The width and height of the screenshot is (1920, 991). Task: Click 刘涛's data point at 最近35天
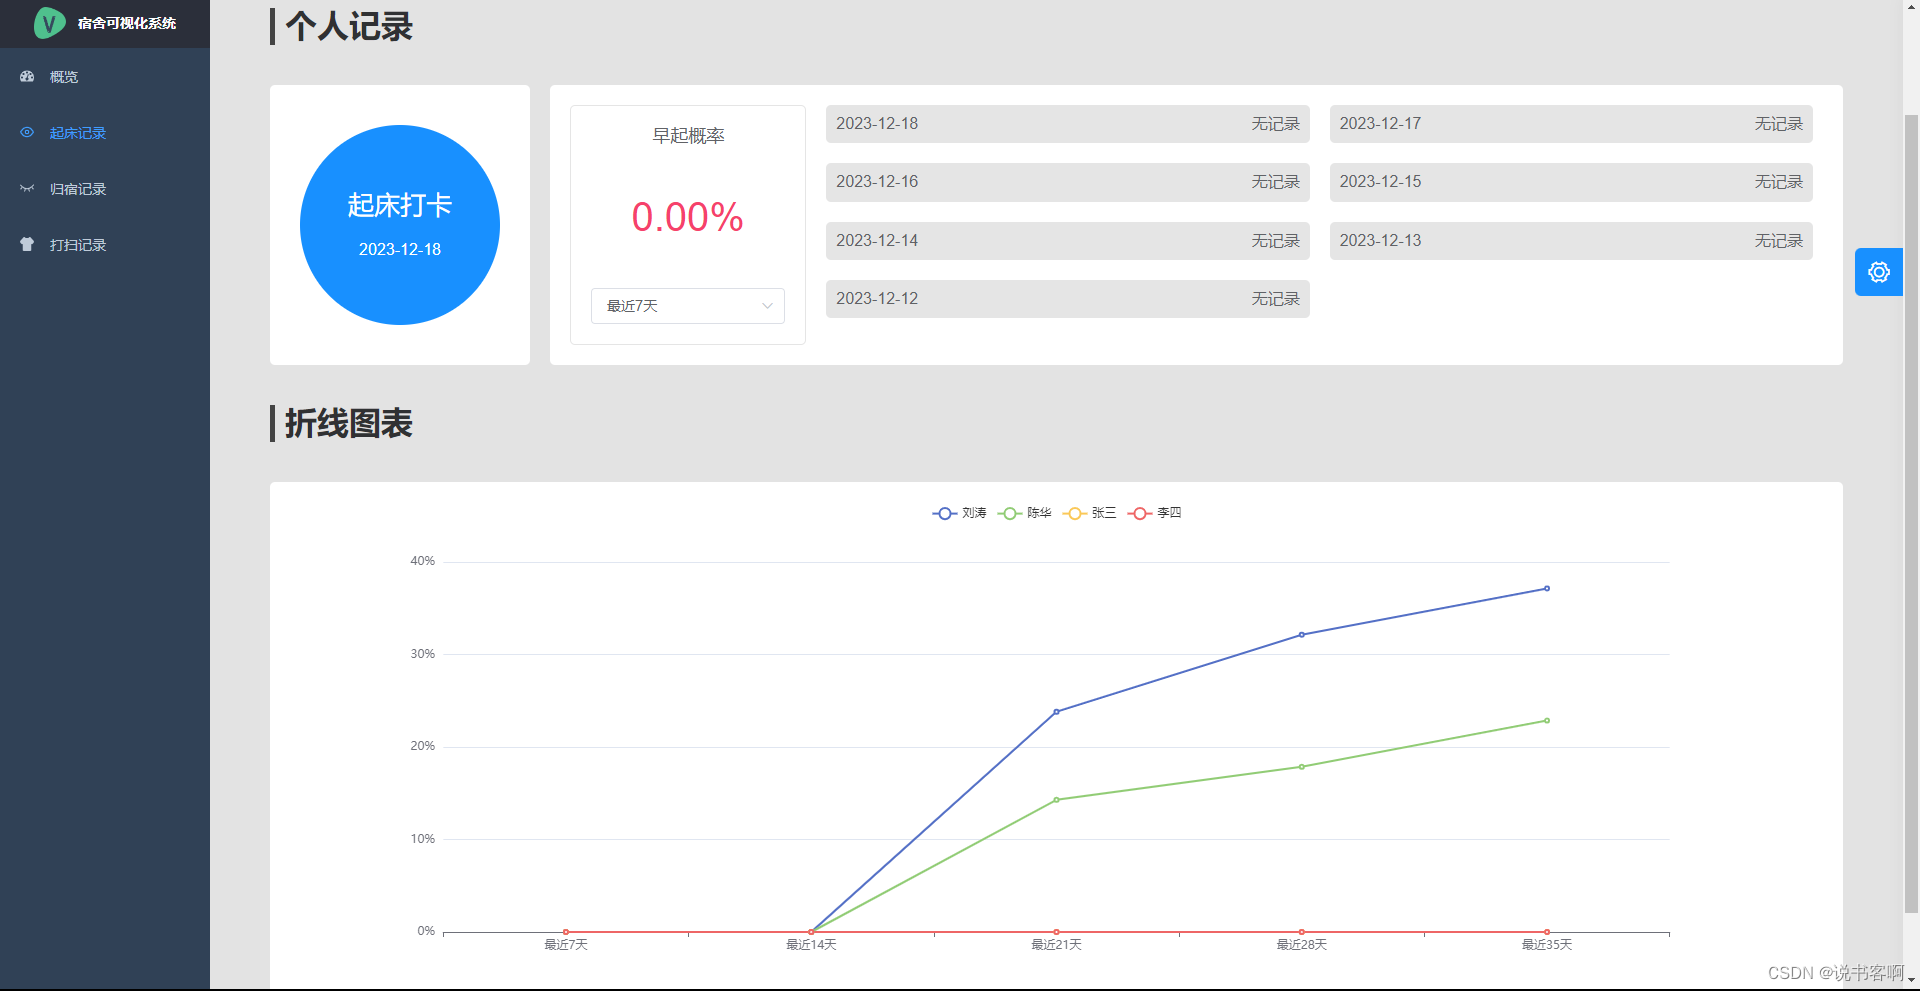pos(1547,589)
